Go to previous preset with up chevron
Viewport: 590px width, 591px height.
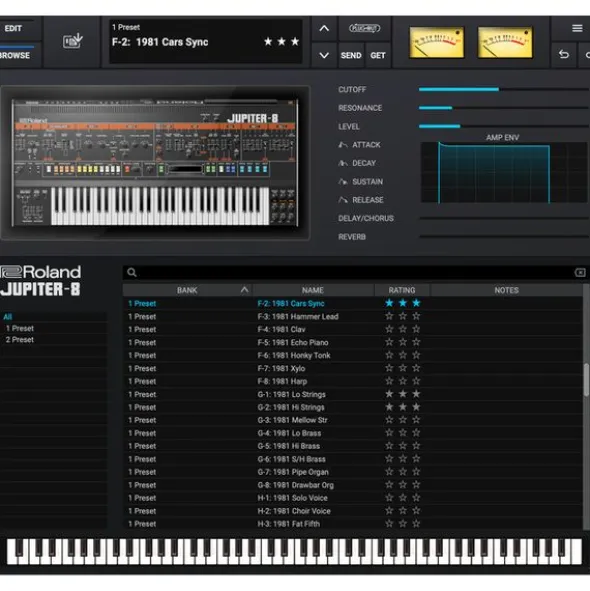click(324, 29)
